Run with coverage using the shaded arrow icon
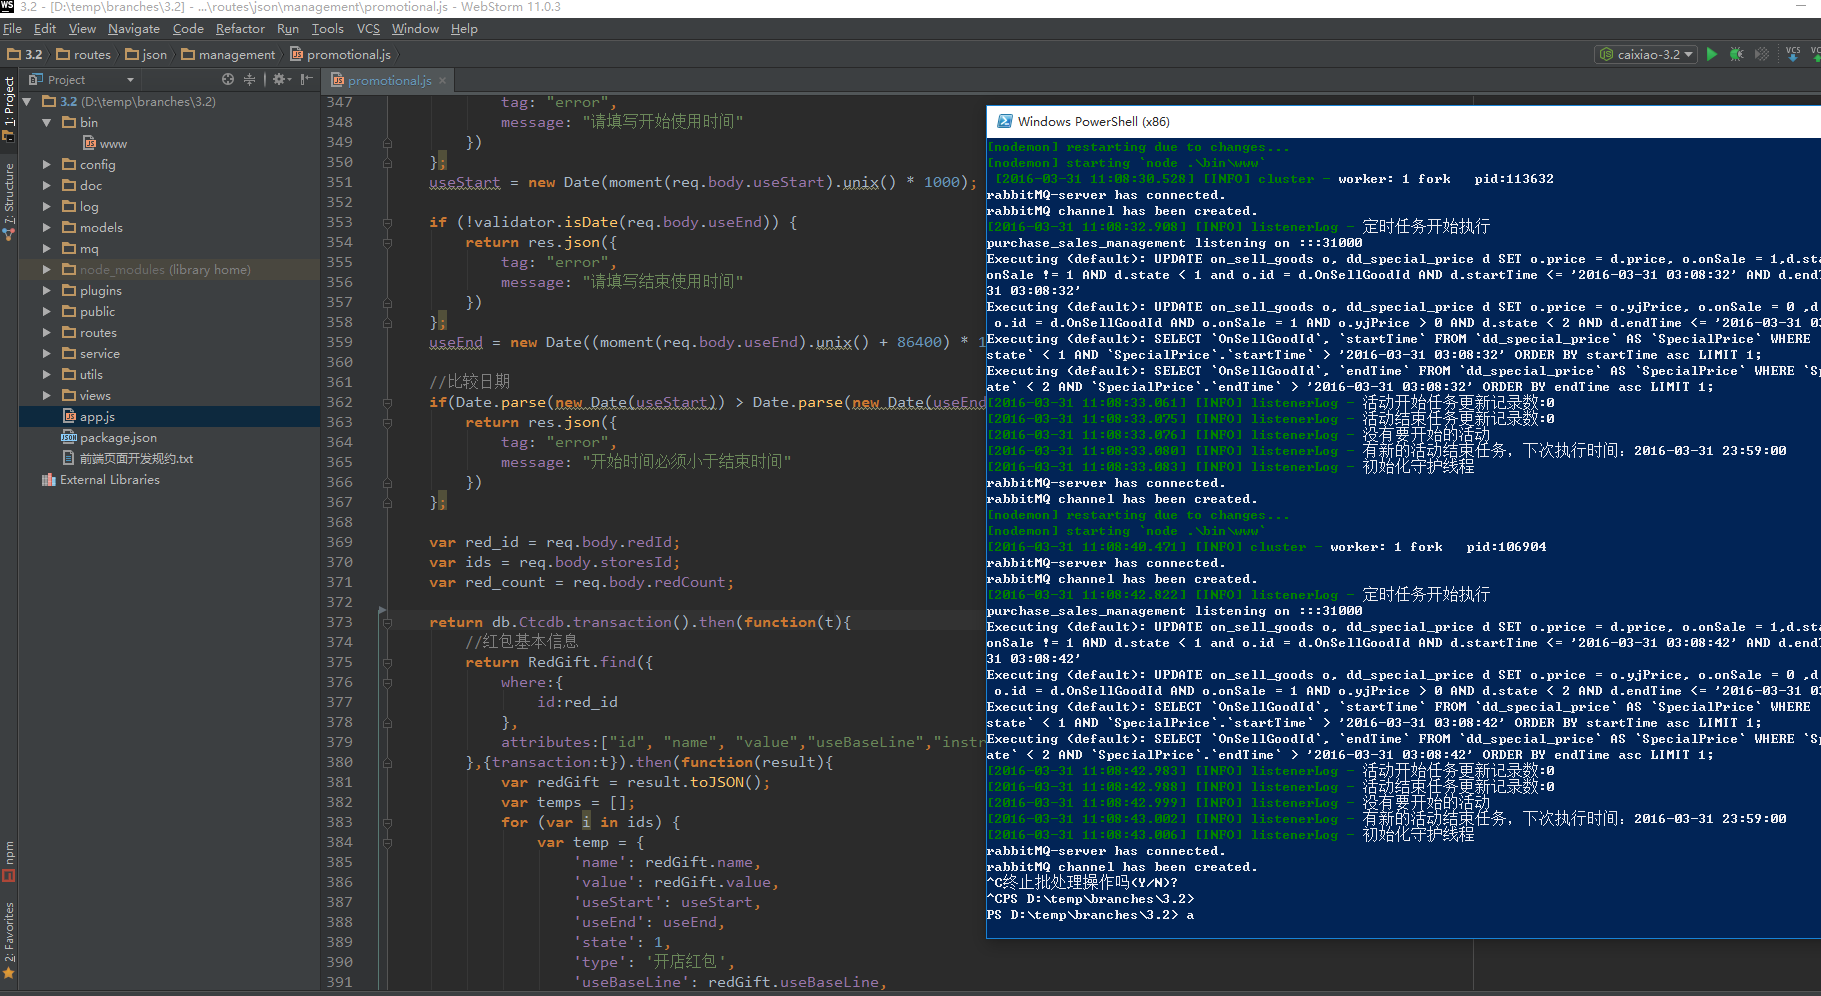Viewport: 1821px width, 996px height. point(1762,54)
